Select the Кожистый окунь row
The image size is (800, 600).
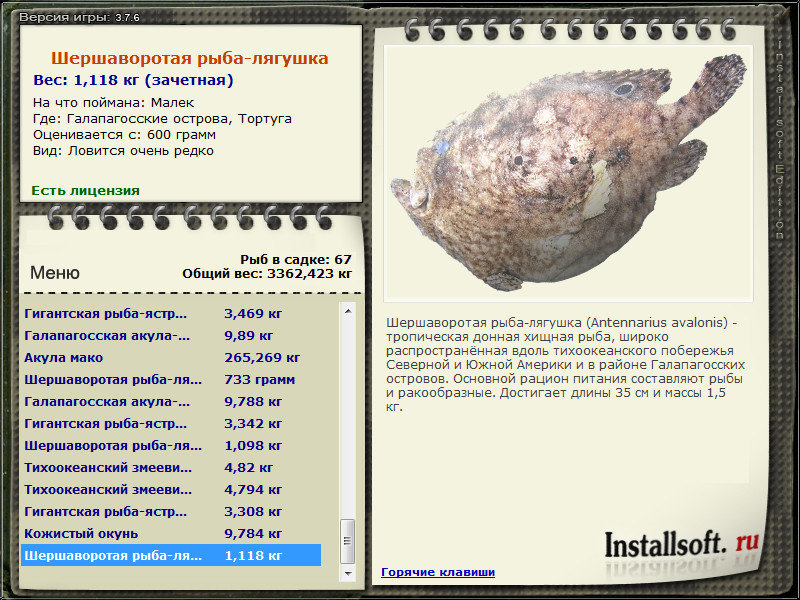[171, 534]
